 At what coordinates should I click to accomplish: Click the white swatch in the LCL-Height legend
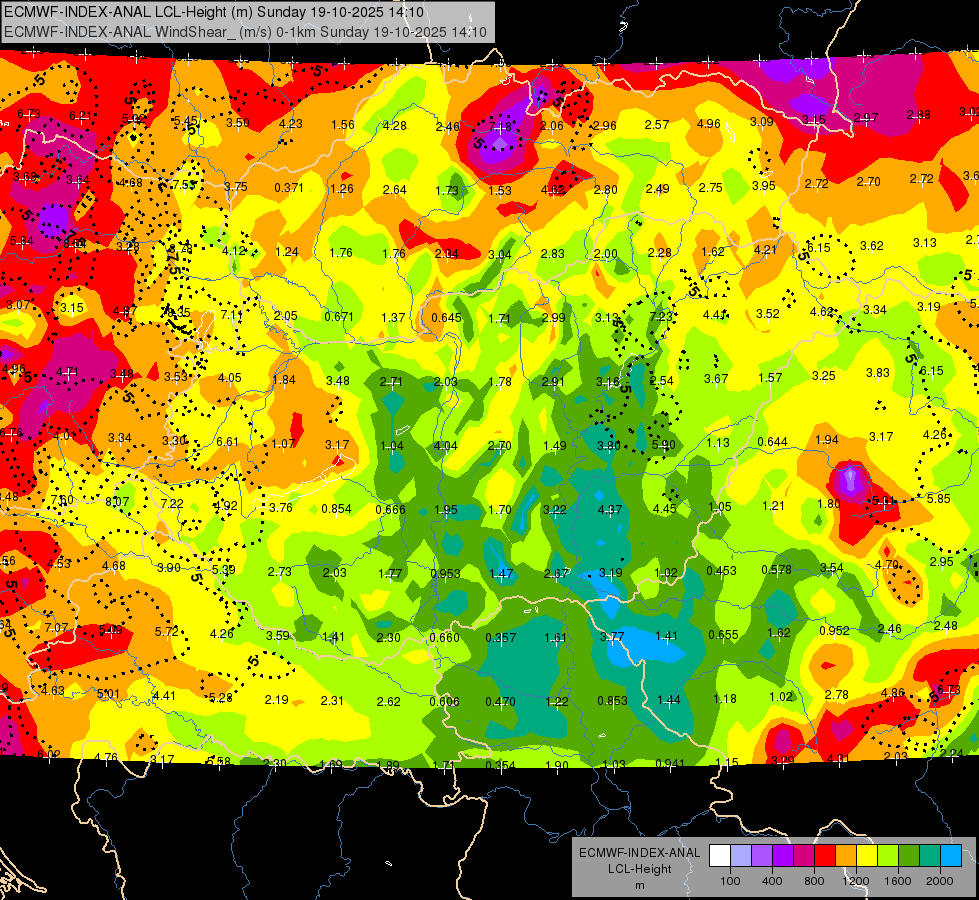tap(720, 856)
